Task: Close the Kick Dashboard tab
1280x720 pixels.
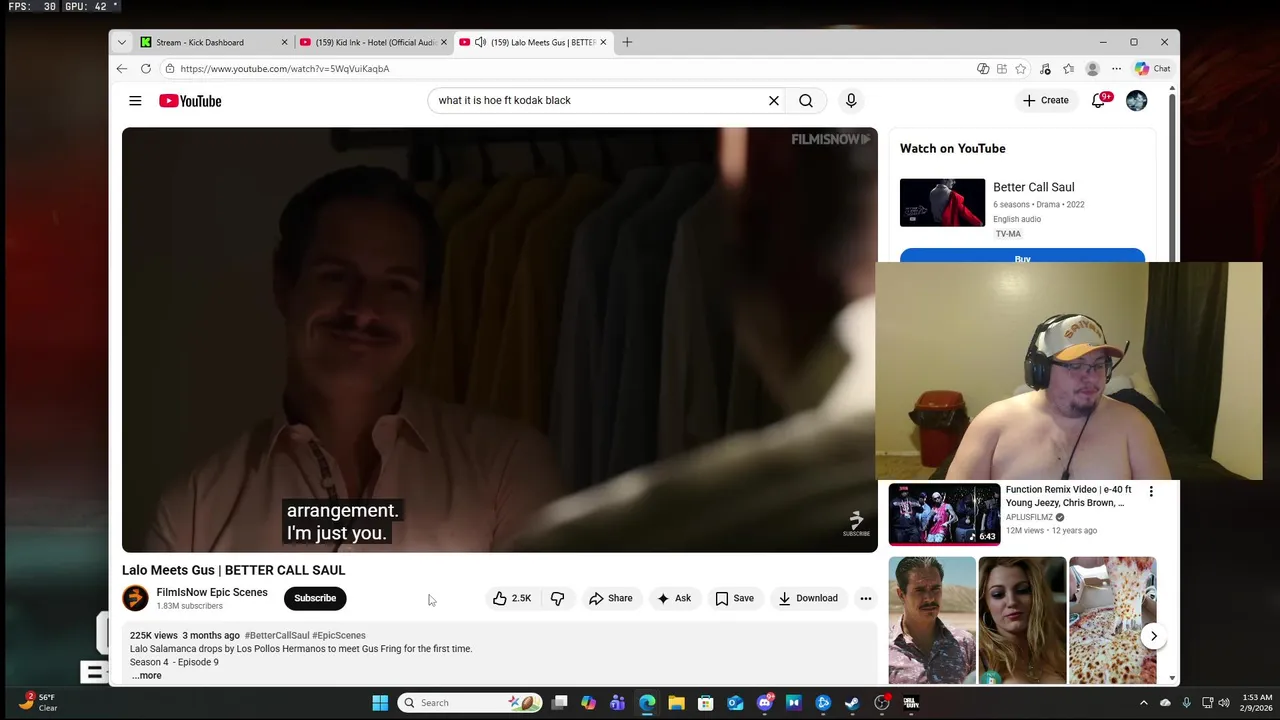Action: (284, 42)
